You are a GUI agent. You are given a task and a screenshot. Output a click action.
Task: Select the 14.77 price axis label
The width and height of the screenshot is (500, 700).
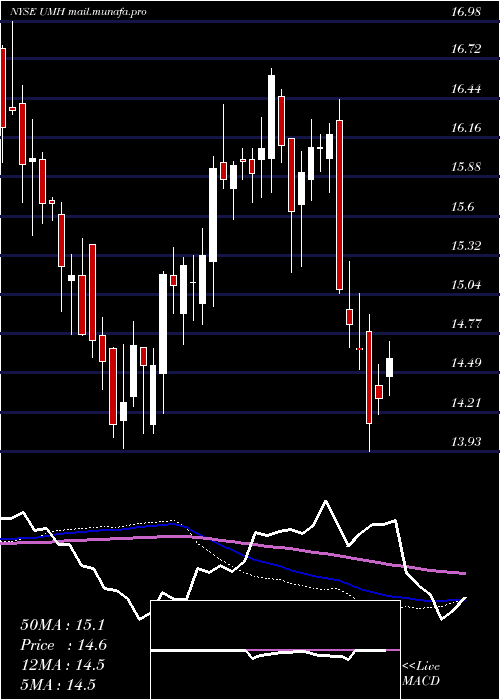[466, 324]
